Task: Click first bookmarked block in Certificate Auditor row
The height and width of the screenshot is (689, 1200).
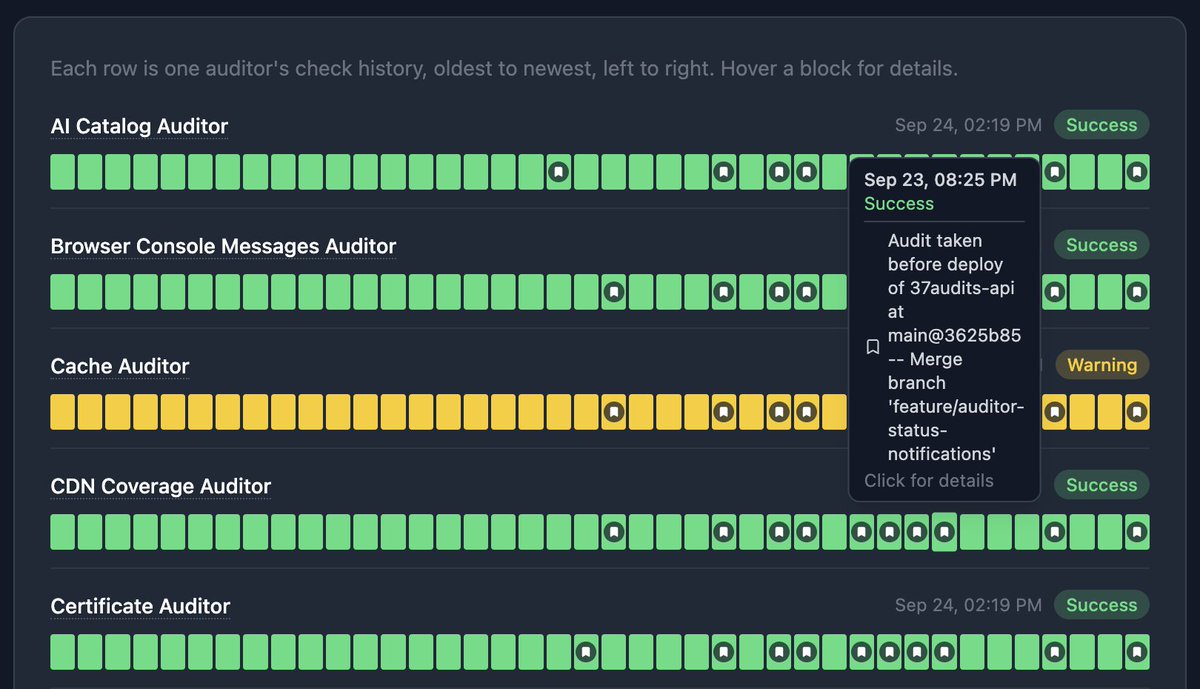Action: [586, 652]
